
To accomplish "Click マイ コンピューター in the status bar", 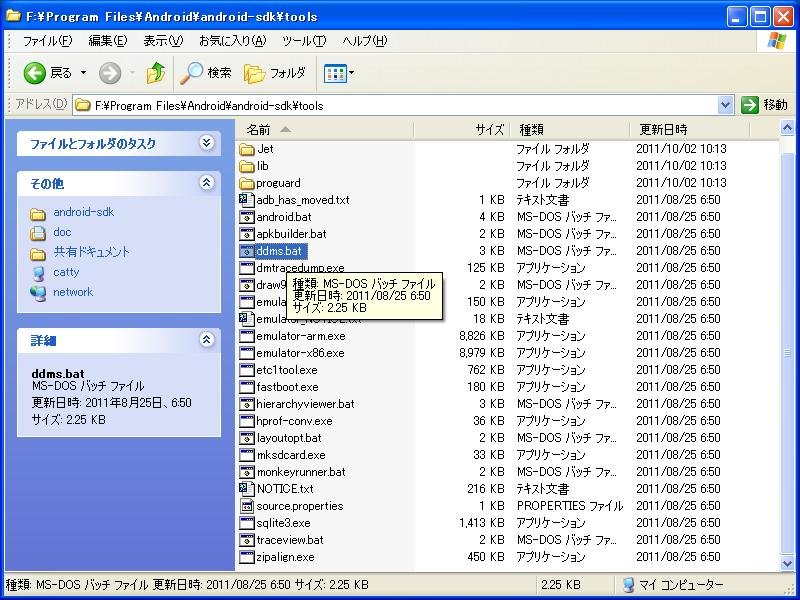I will [x=673, y=585].
